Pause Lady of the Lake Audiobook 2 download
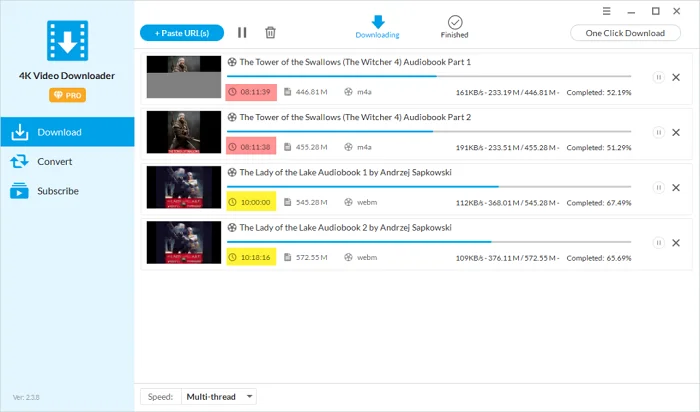Screen dimensions: 700x412 point(658,242)
